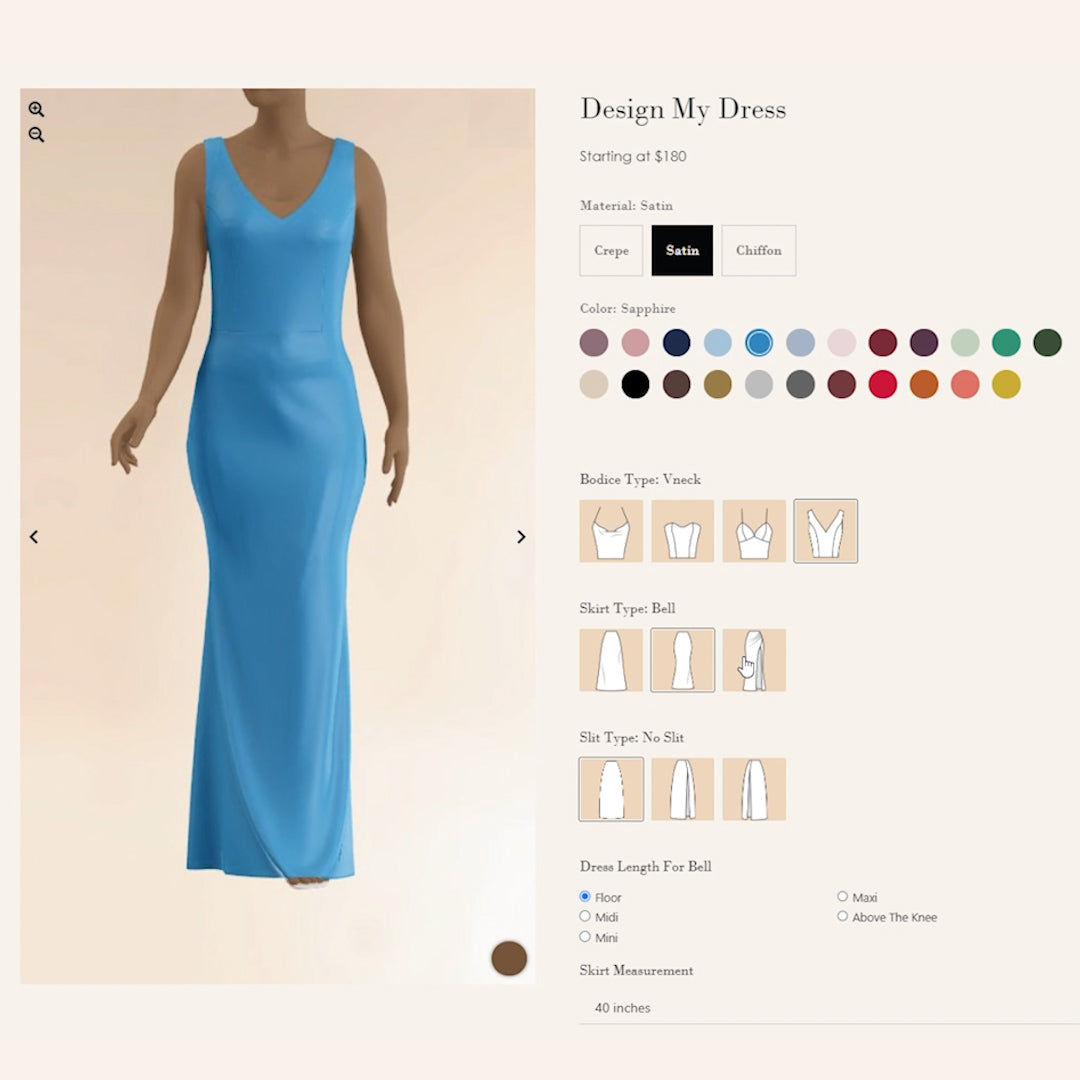The width and height of the screenshot is (1080, 1080).
Task: Select the side slit option icon
Action: pos(754,789)
